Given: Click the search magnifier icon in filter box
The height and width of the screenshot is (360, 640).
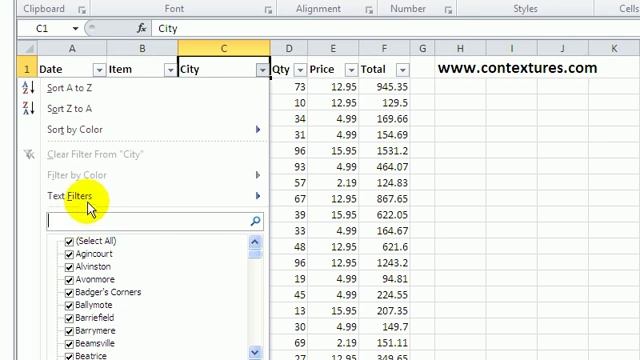Looking at the screenshot, I should [x=256, y=221].
